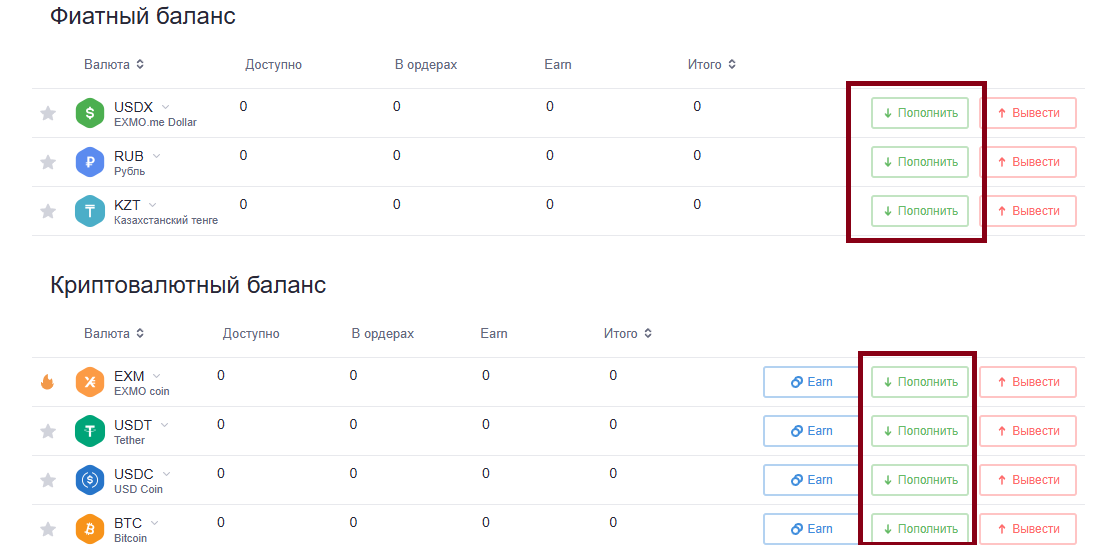Image resolution: width=1107 pixels, height=545 pixels.
Task: Click the KZT tenge coin icon
Action: tap(90, 211)
